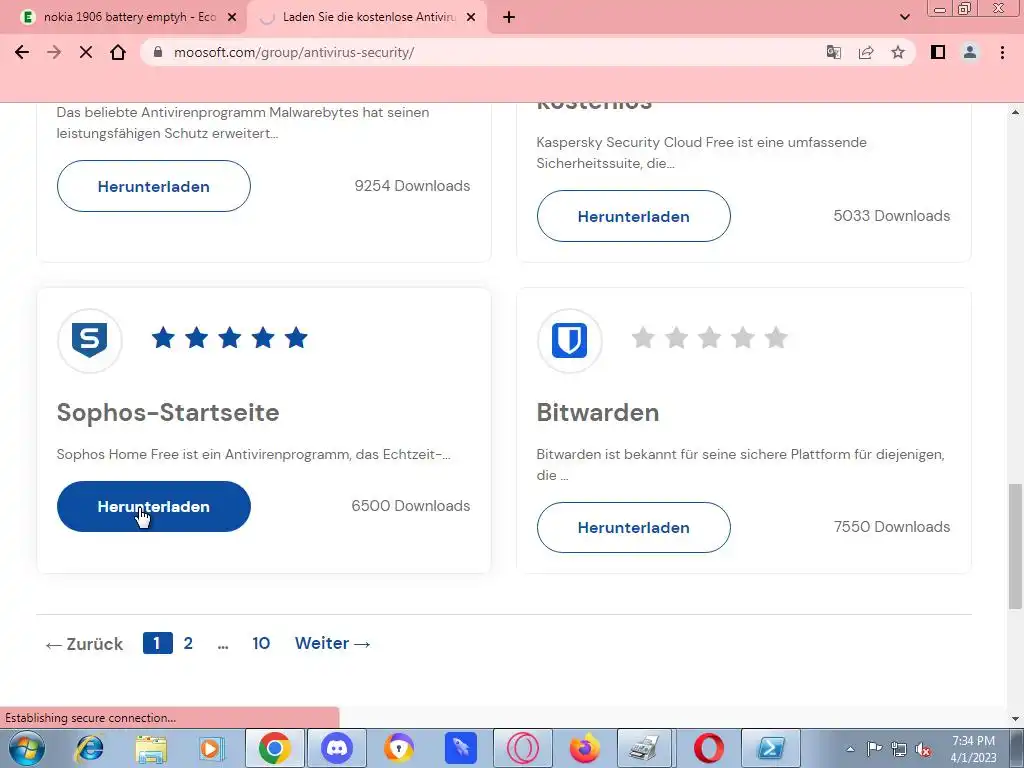This screenshot has width=1024, height=768.
Task: Click the muted volume tray icon
Action: pyautogui.click(x=923, y=749)
